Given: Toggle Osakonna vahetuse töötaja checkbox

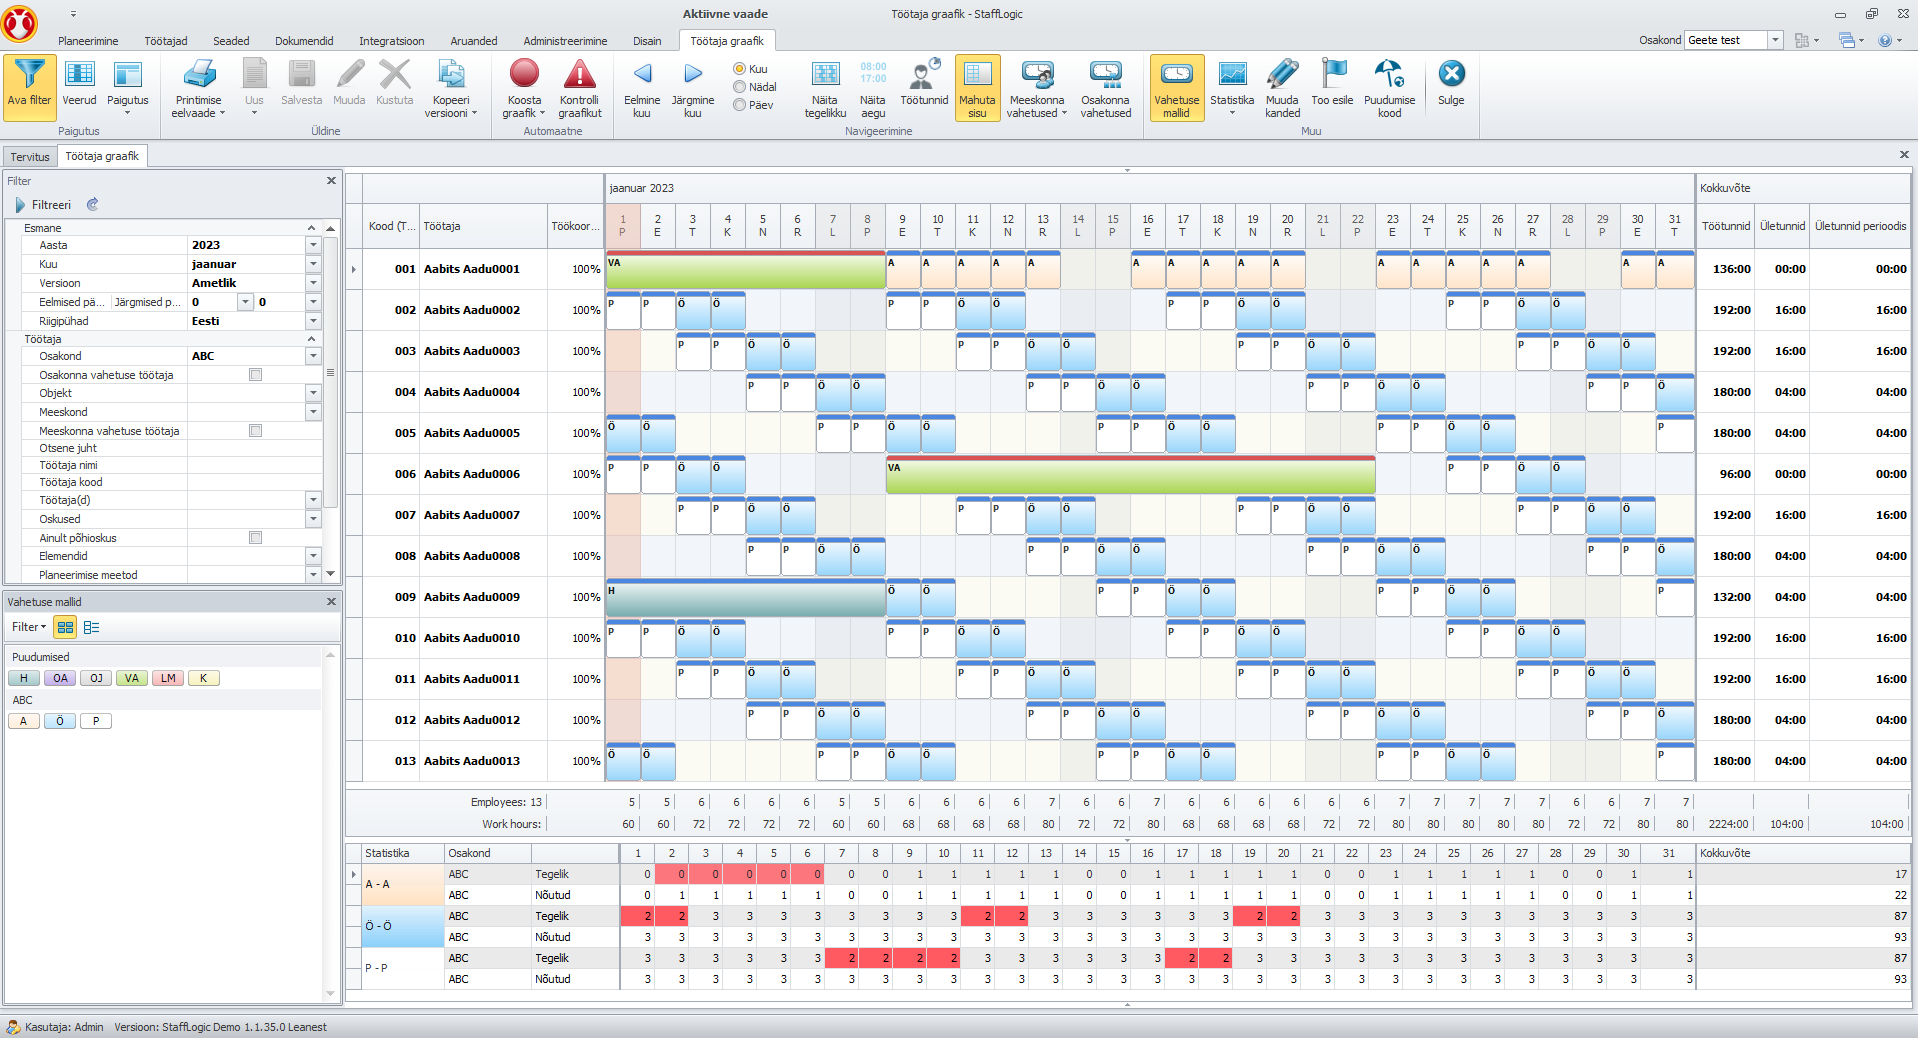Looking at the screenshot, I should pyautogui.click(x=255, y=375).
